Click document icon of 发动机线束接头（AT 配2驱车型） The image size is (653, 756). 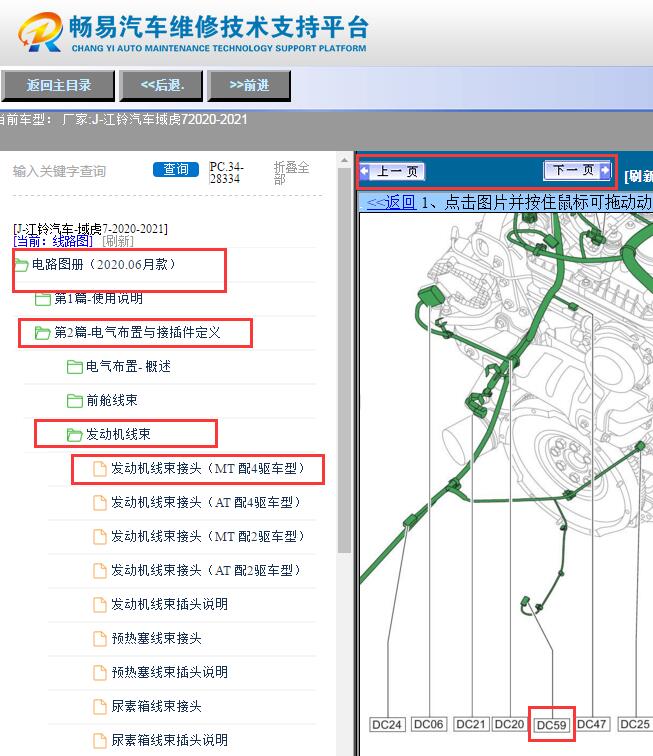(100, 571)
